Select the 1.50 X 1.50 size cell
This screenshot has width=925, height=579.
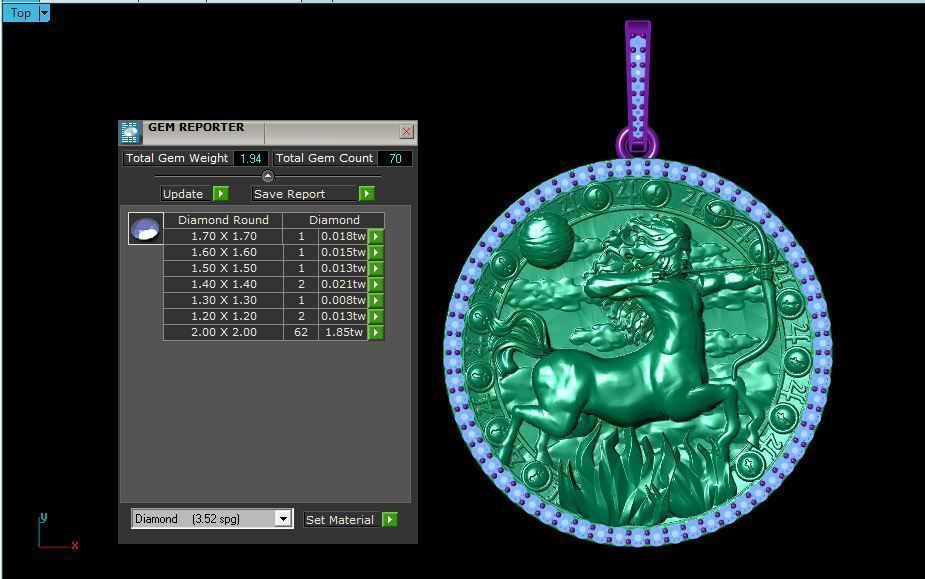tap(224, 268)
